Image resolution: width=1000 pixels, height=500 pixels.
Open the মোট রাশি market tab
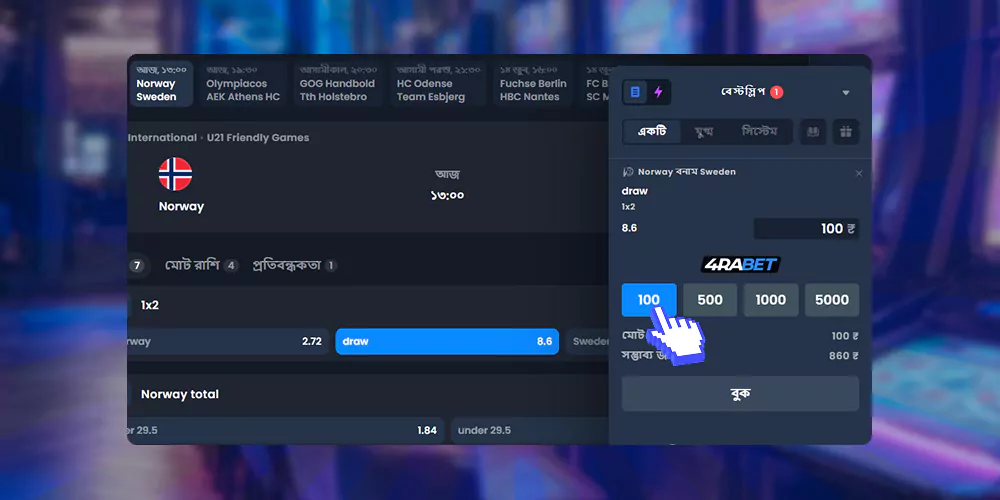point(202,265)
